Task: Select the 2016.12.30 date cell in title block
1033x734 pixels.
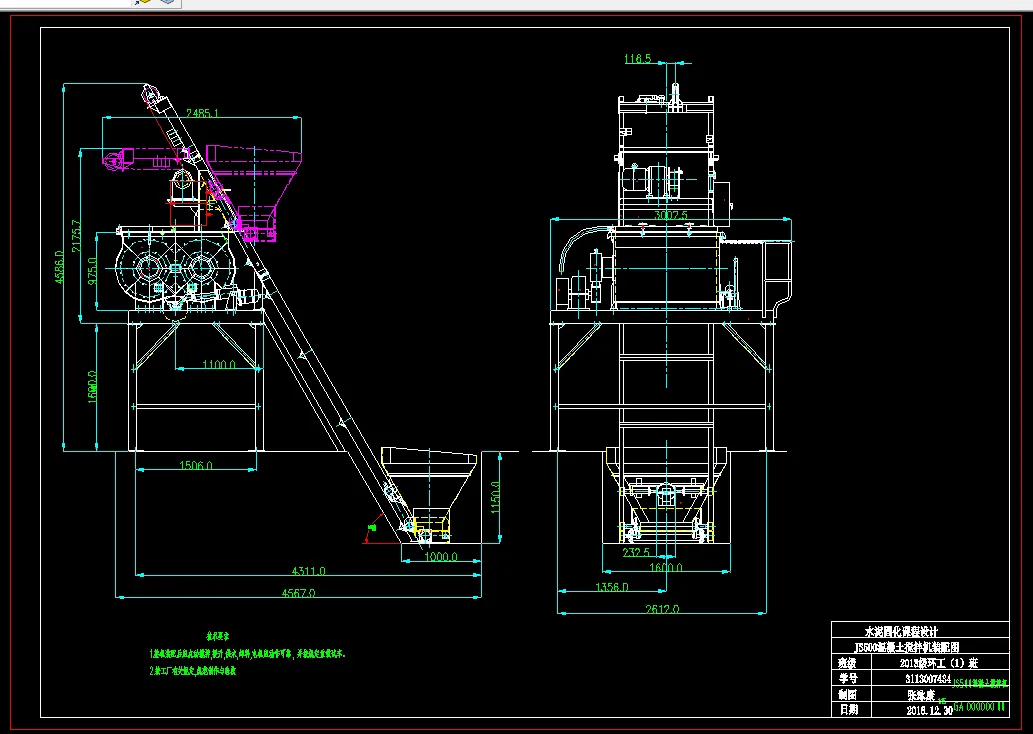Action: [930, 710]
